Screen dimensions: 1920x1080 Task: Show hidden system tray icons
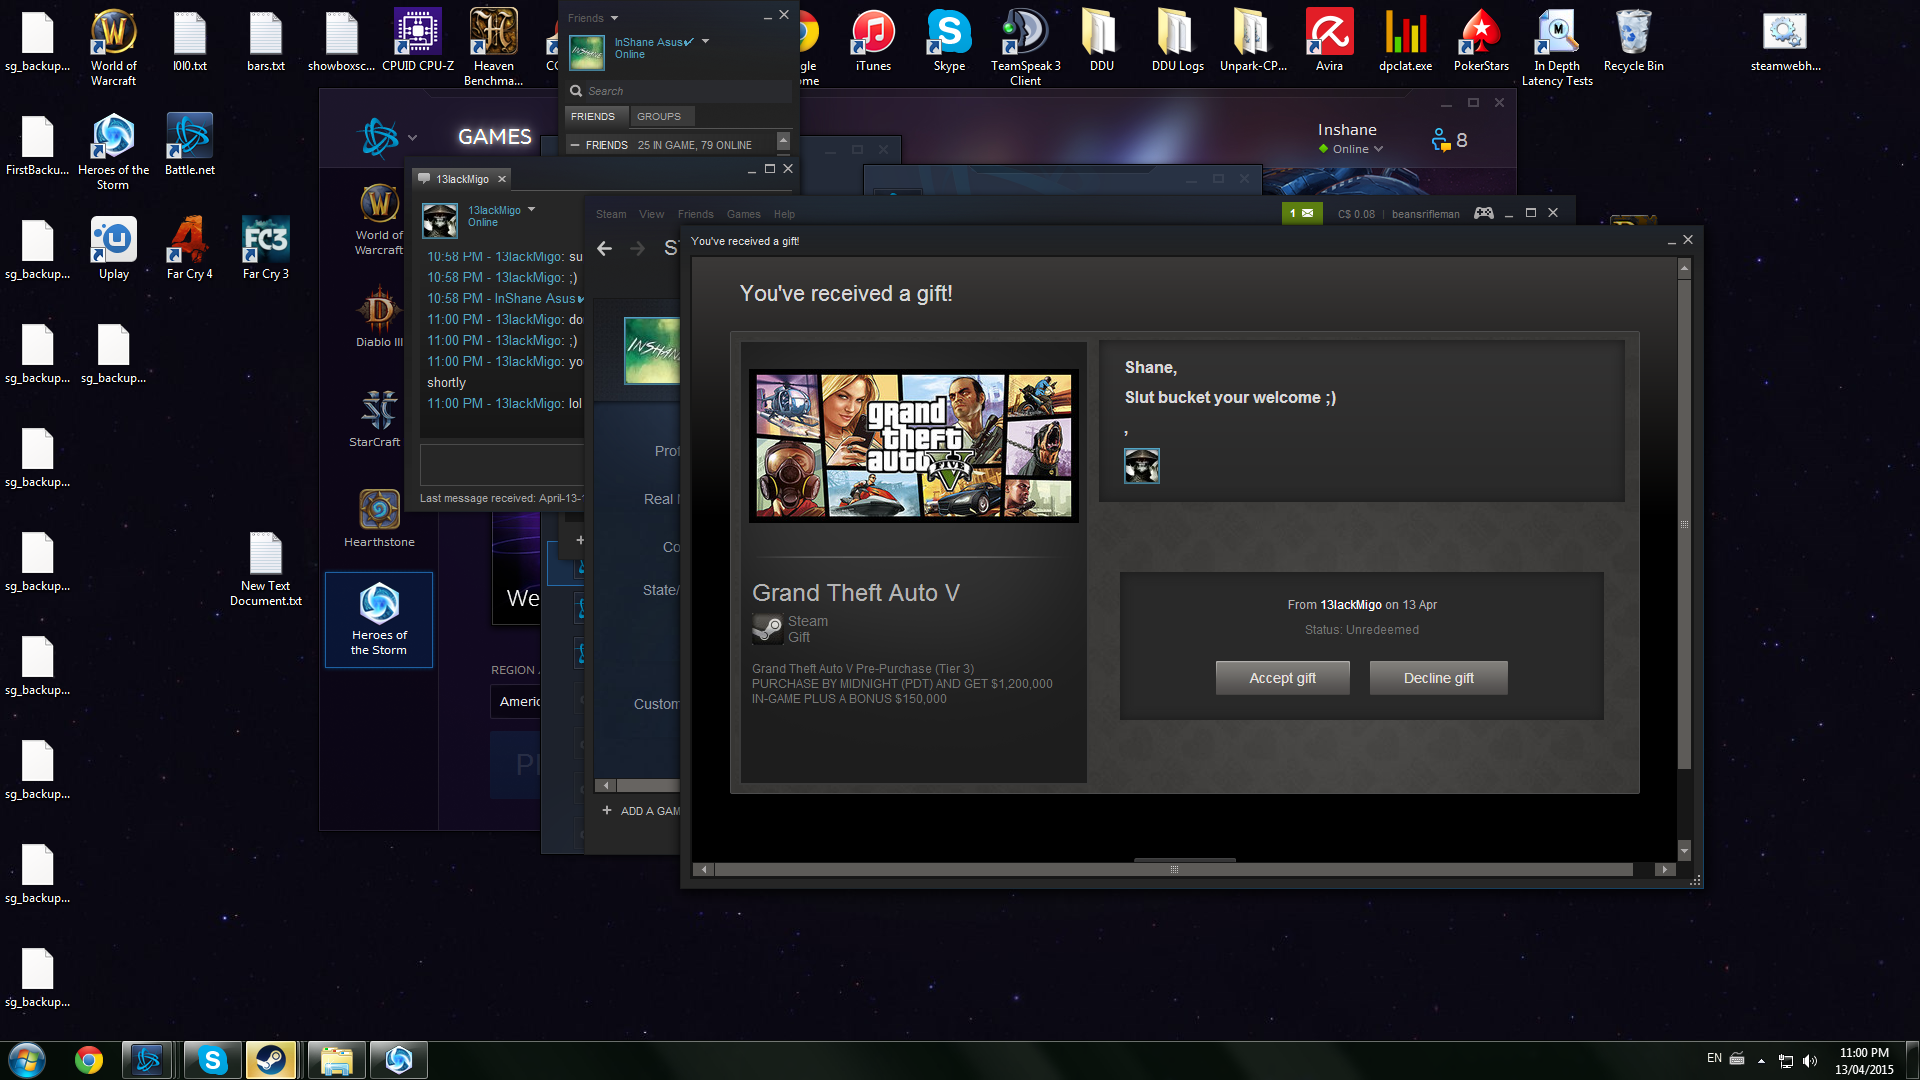(1761, 1060)
